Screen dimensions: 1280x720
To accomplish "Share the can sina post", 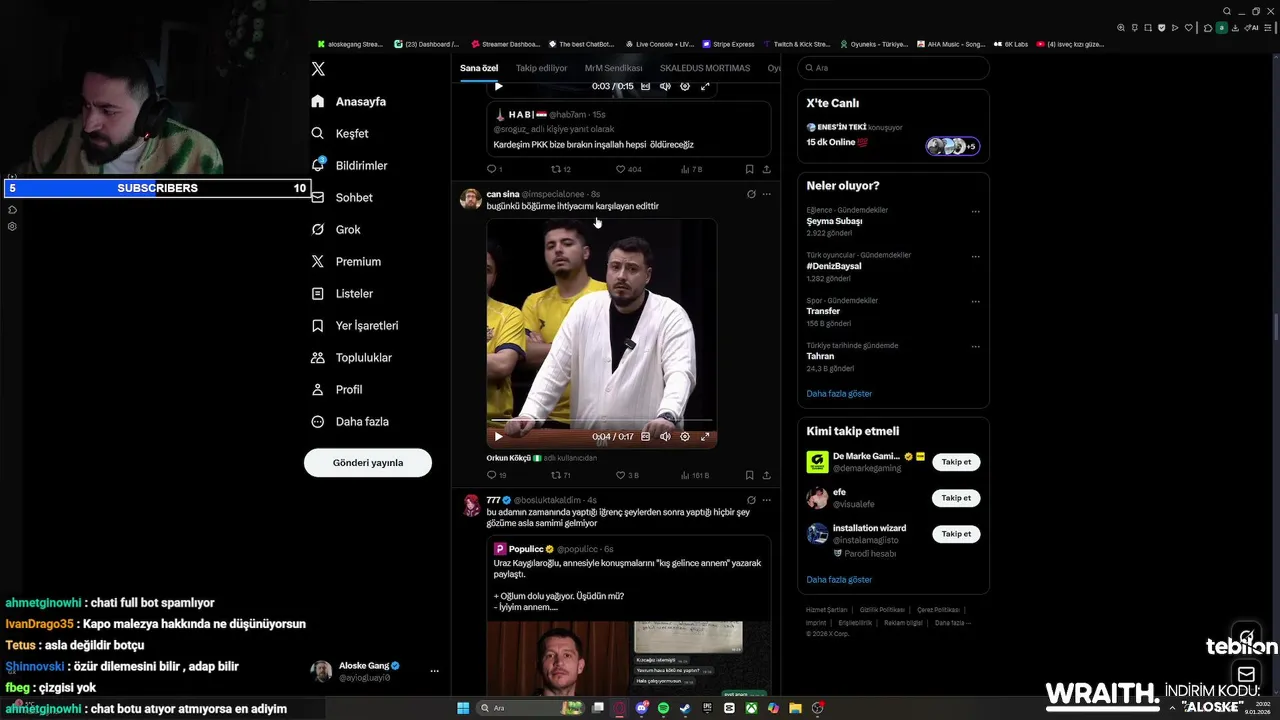I will click(767, 475).
